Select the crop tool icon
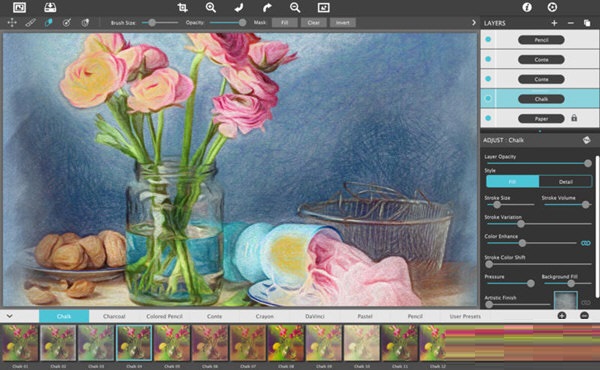Image resolution: width=600 pixels, height=370 pixels. 183,8
